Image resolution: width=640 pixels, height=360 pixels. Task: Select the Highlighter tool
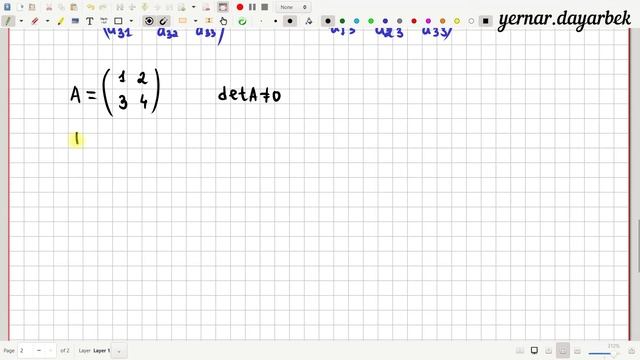[x=61, y=21]
